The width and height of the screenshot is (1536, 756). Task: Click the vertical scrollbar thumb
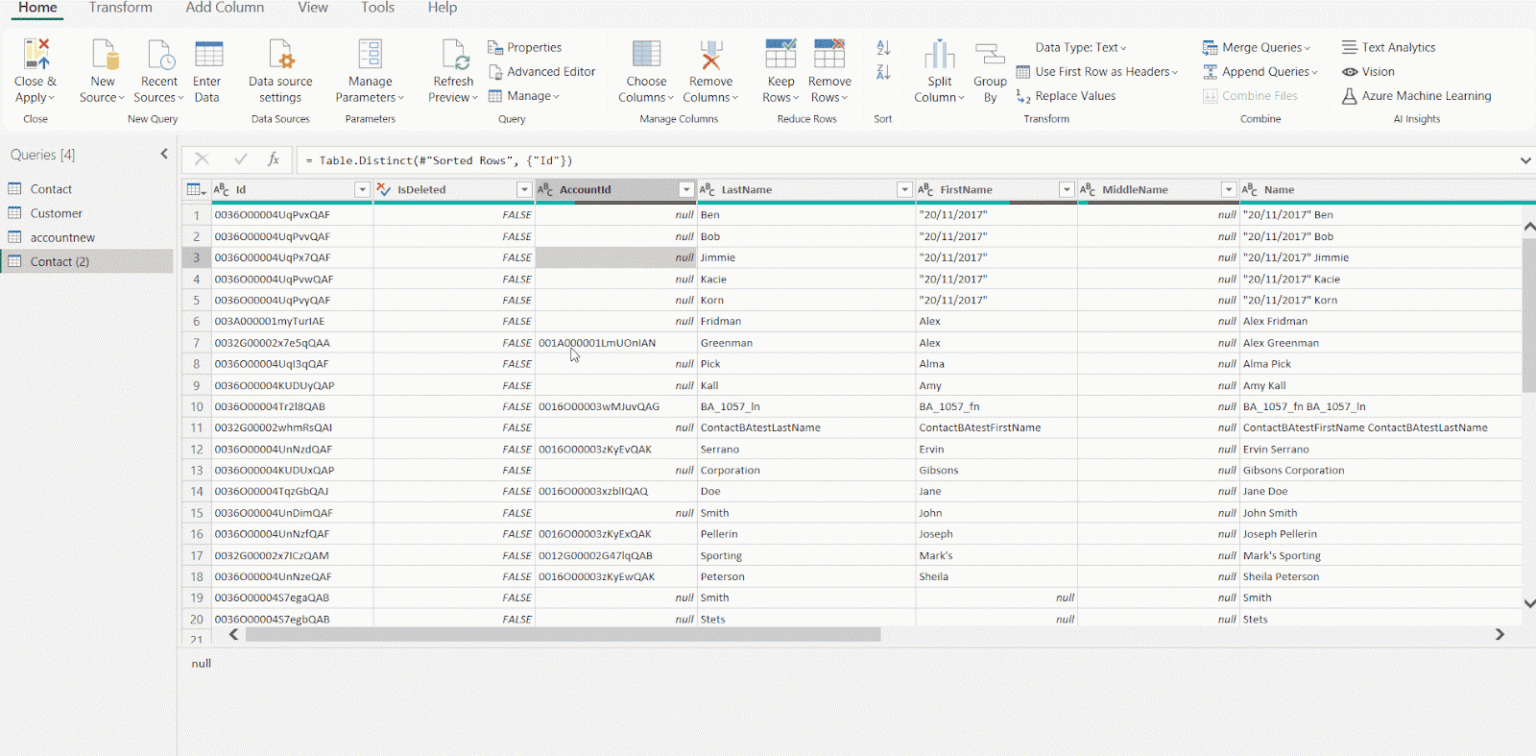(x=1528, y=314)
